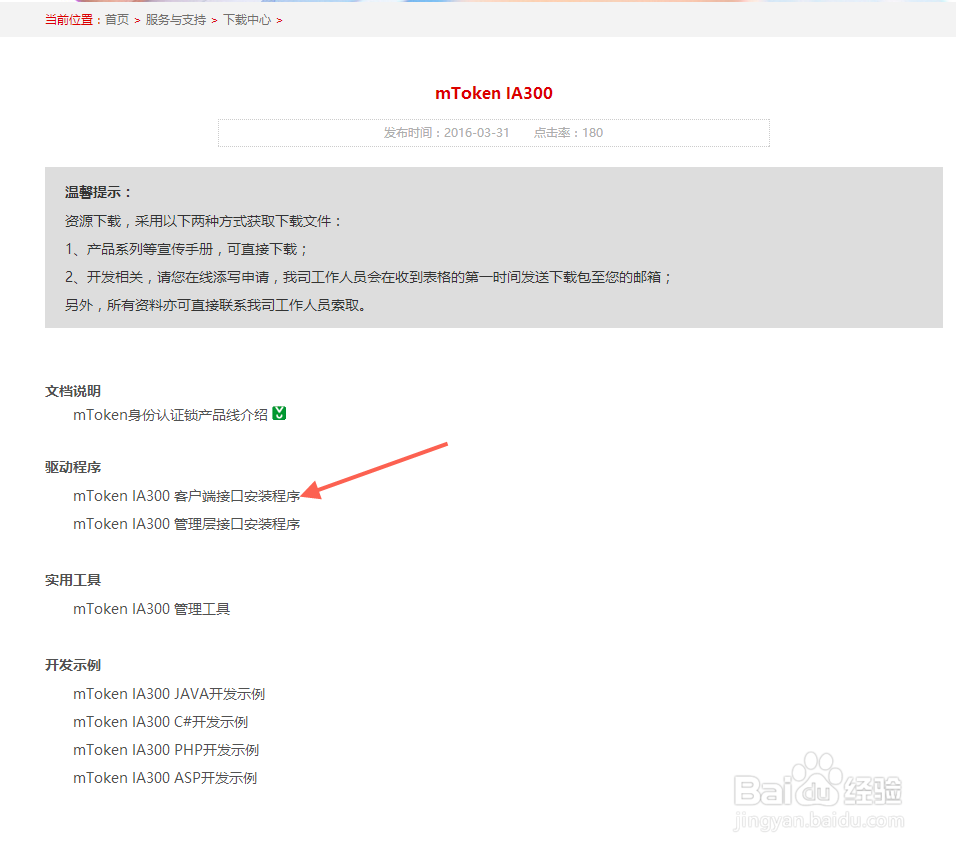Open mToken IA300 C#开发示例
956x854 pixels.
(x=160, y=722)
